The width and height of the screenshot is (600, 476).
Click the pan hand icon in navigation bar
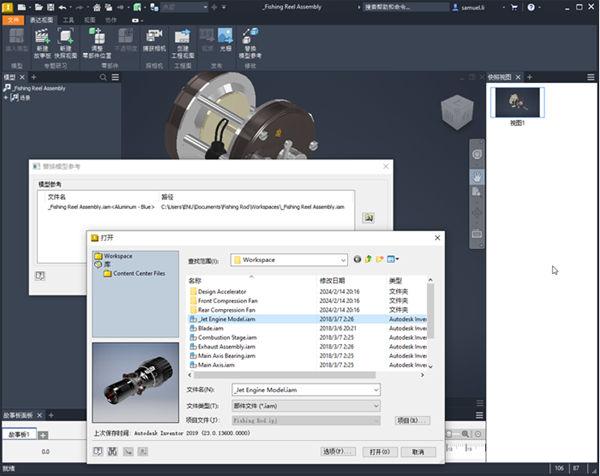click(x=477, y=177)
